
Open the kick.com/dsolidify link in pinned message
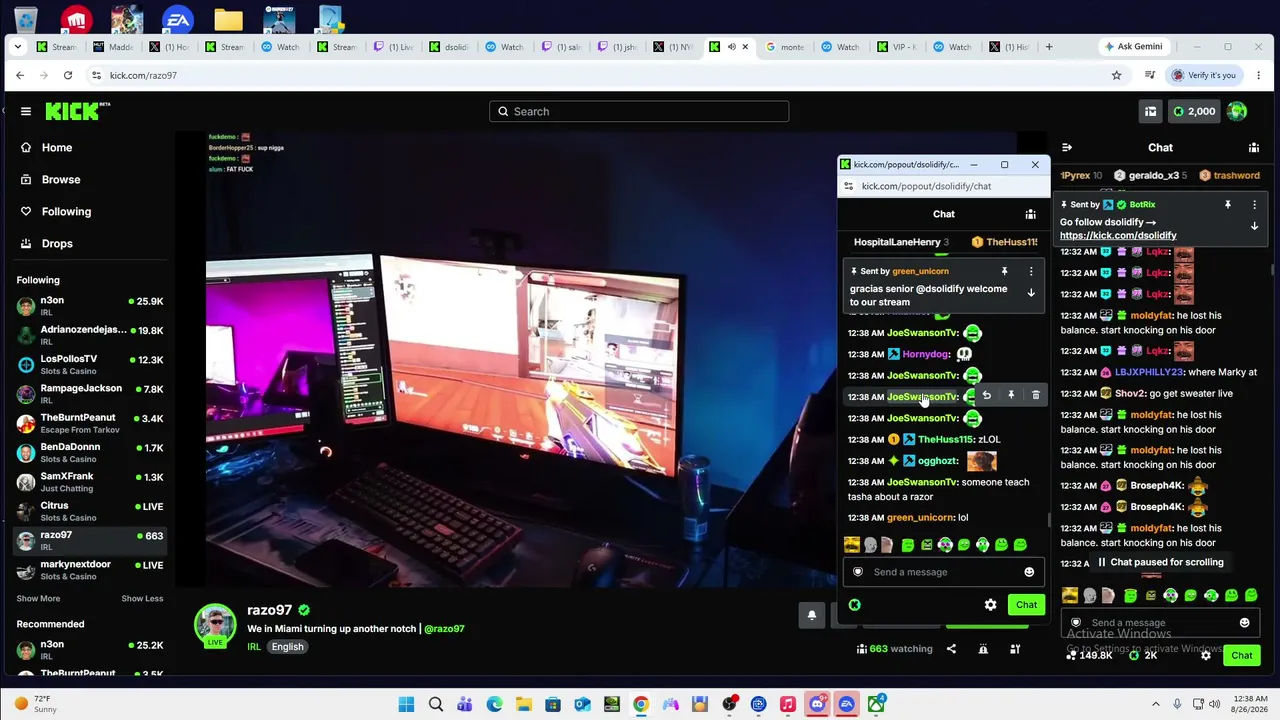1118,236
